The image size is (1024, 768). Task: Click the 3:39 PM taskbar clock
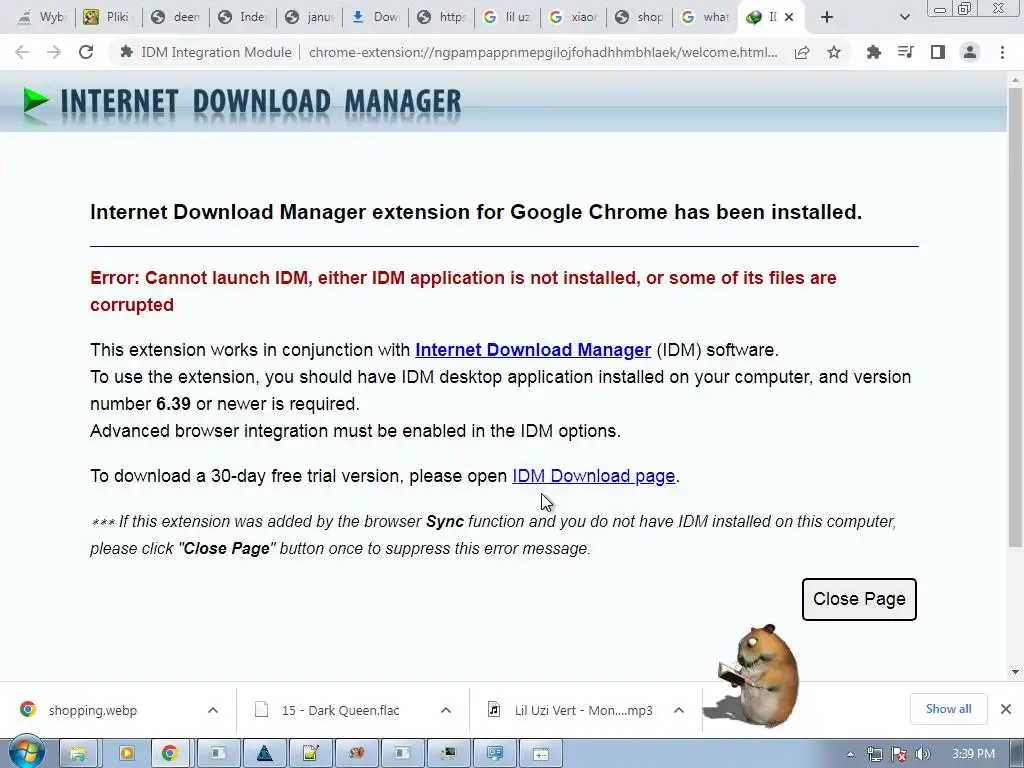point(973,754)
